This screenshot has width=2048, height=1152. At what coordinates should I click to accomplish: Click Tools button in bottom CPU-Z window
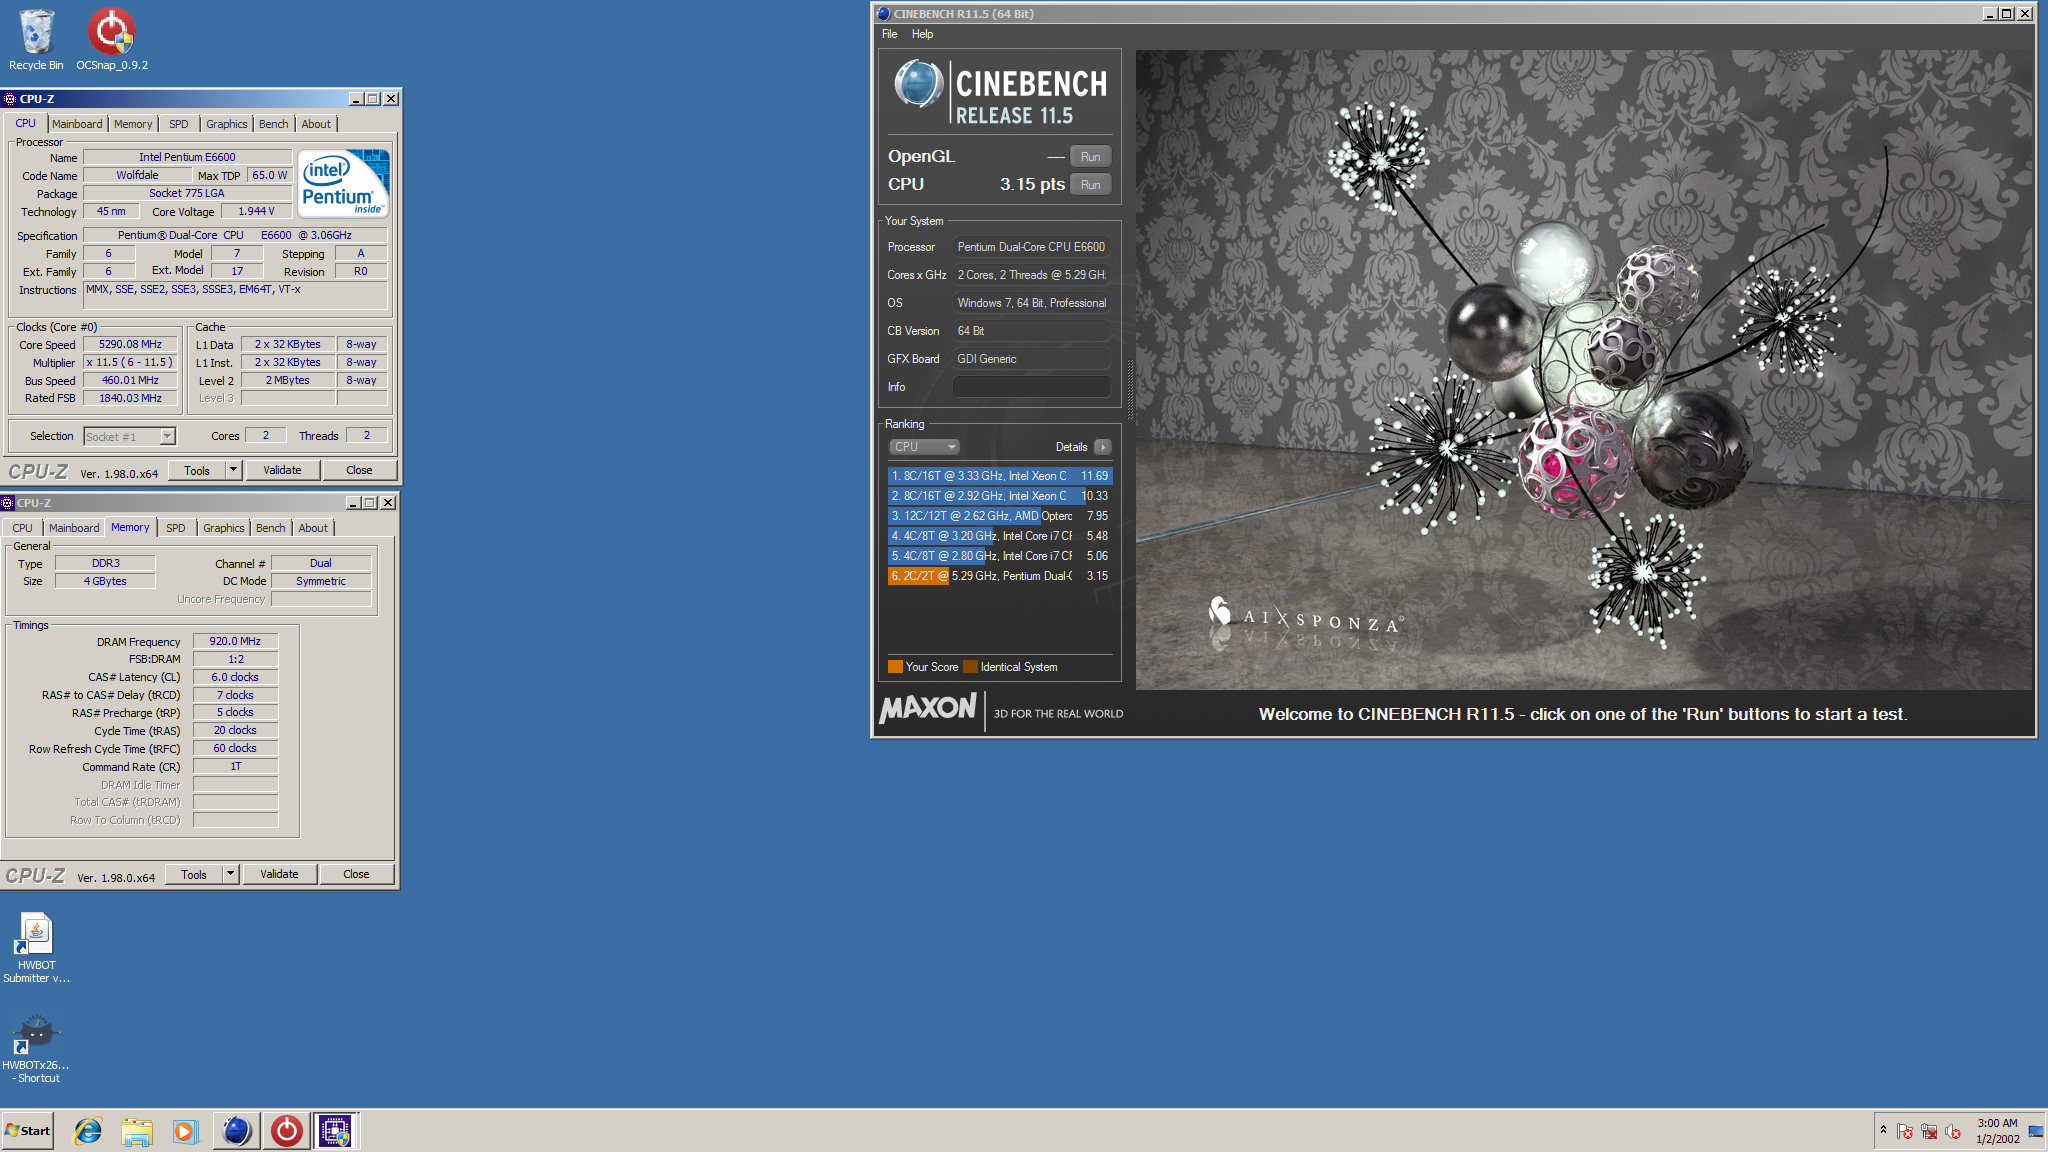click(x=194, y=875)
